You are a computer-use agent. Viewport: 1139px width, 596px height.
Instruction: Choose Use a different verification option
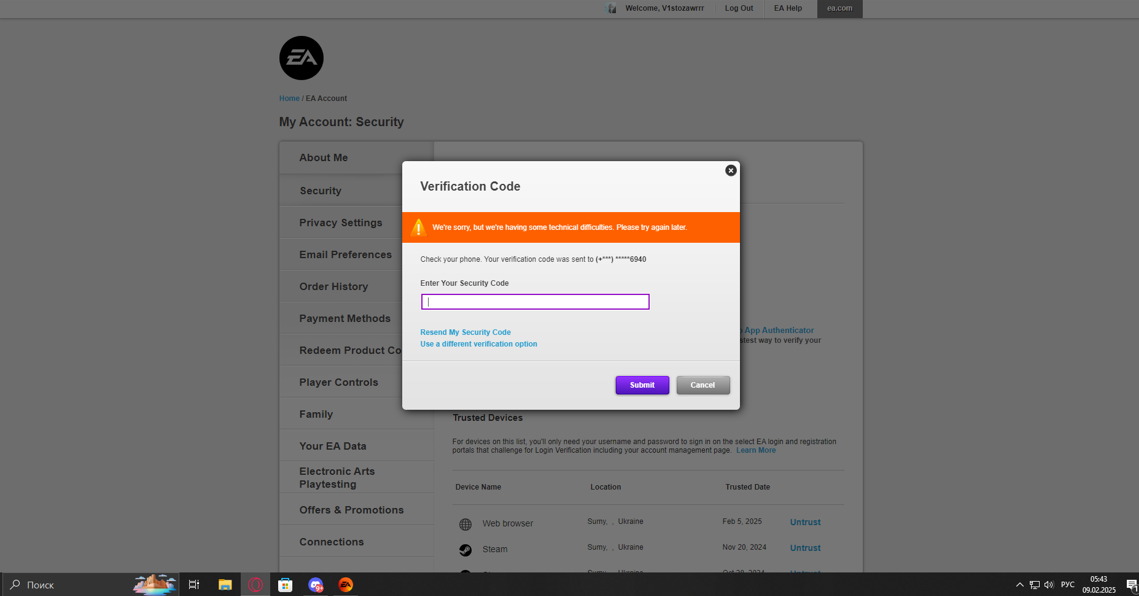478,344
